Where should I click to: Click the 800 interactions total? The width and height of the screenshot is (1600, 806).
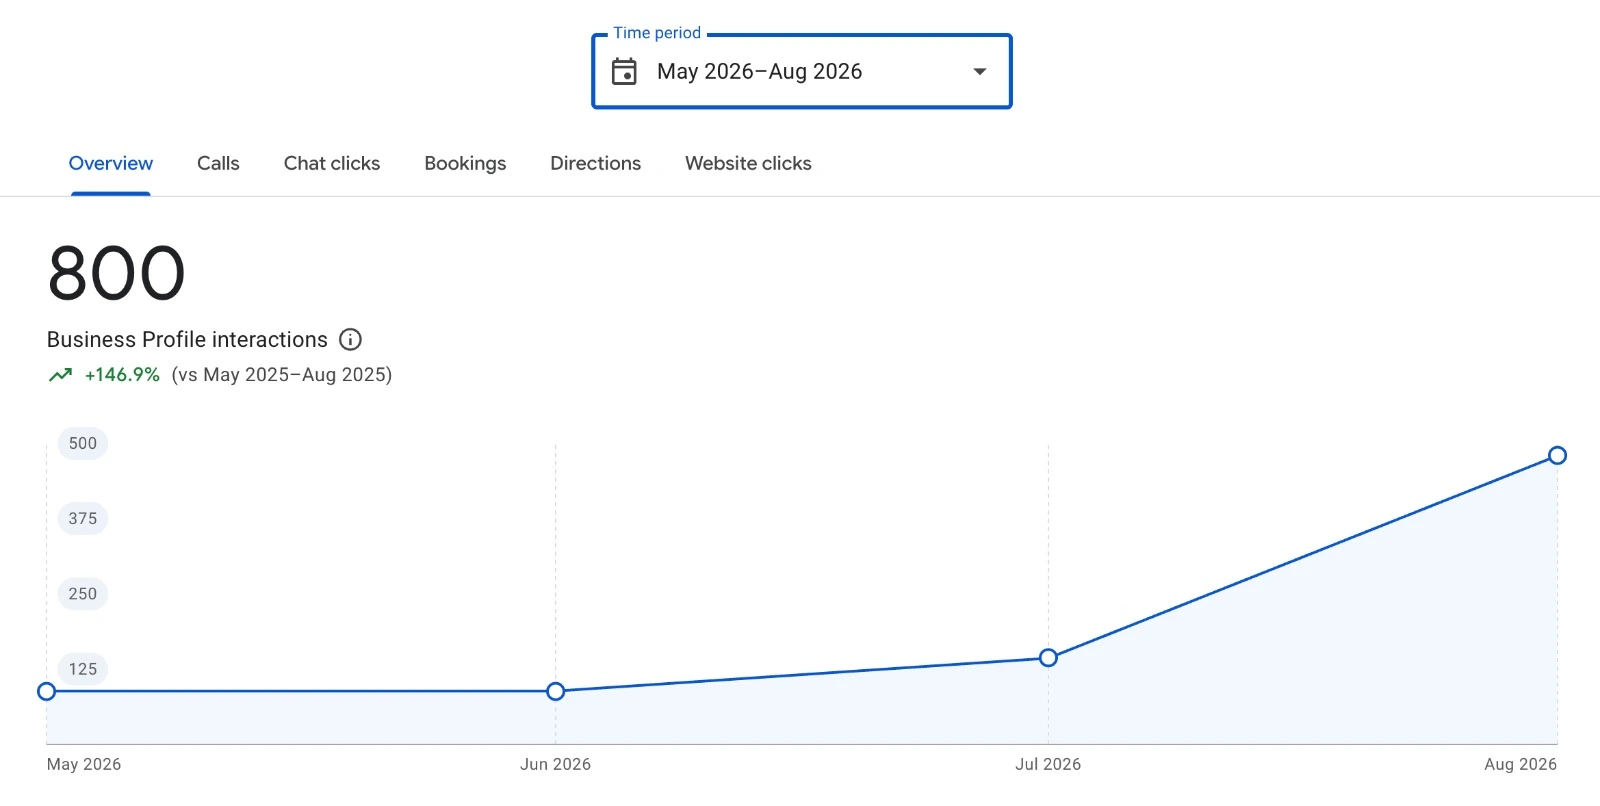pos(116,273)
